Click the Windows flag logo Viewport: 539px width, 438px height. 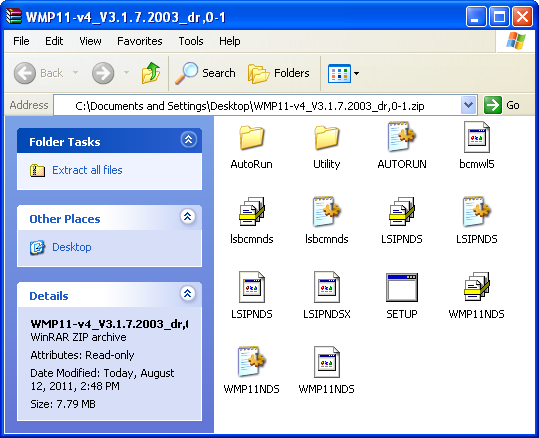point(516,41)
